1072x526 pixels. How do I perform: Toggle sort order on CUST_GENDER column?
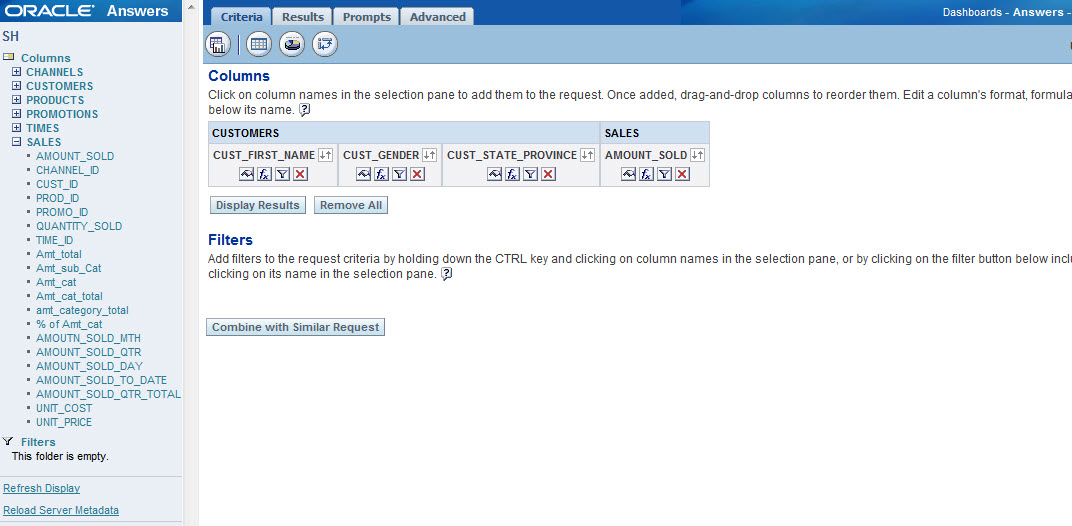pyautogui.click(x=429, y=155)
